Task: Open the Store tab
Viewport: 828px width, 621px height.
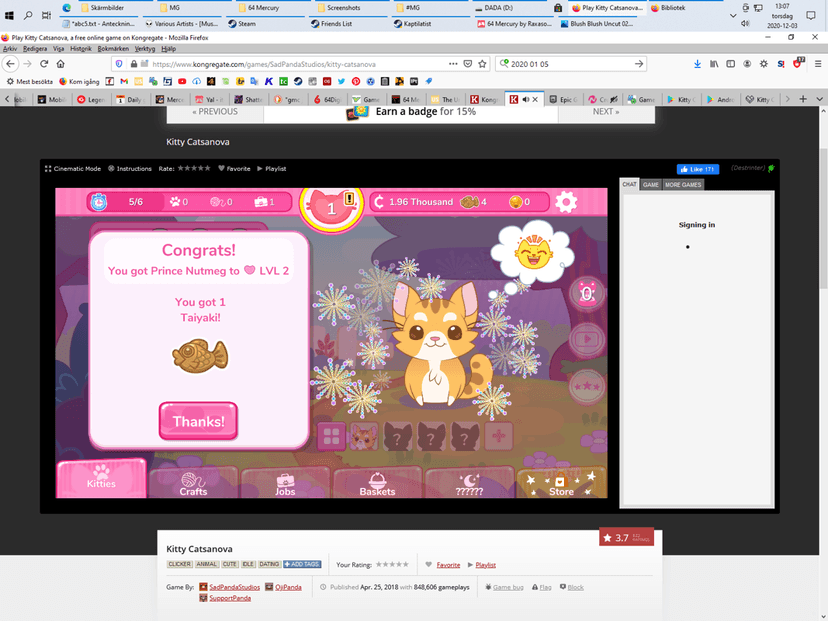Action: 561,483
